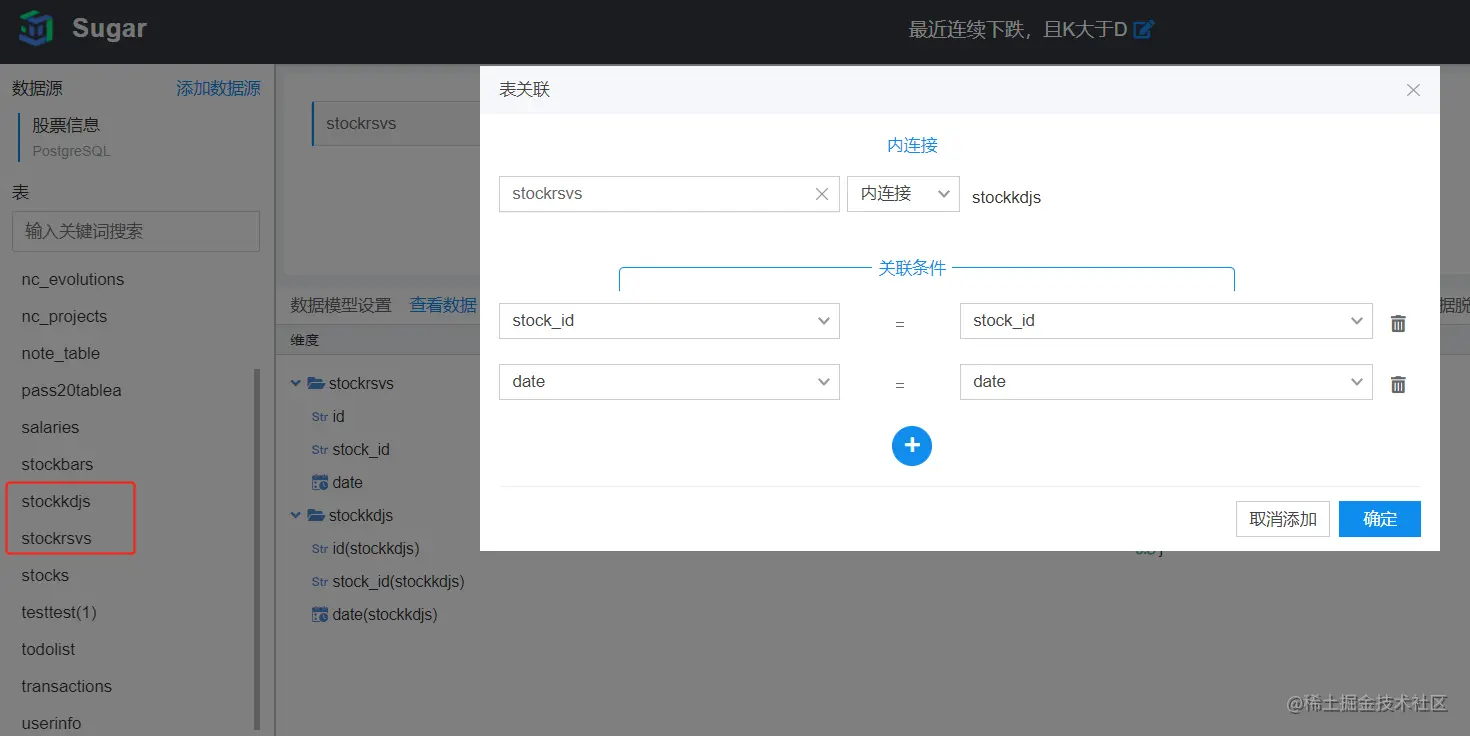Select date(stockkdjs) dimension field

(385, 615)
